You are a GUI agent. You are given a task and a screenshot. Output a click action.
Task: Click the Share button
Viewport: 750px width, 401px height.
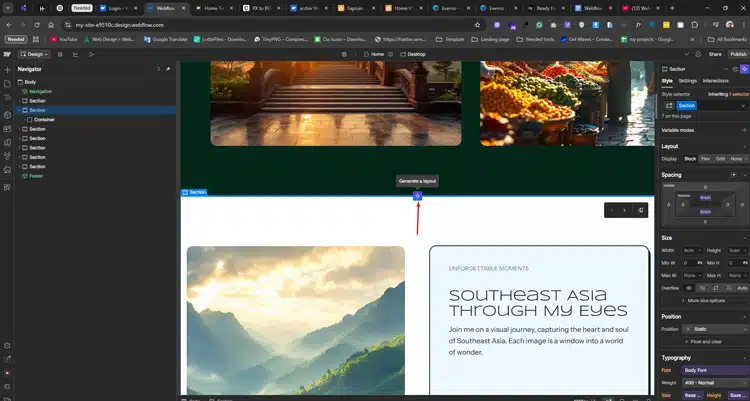[x=715, y=55]
